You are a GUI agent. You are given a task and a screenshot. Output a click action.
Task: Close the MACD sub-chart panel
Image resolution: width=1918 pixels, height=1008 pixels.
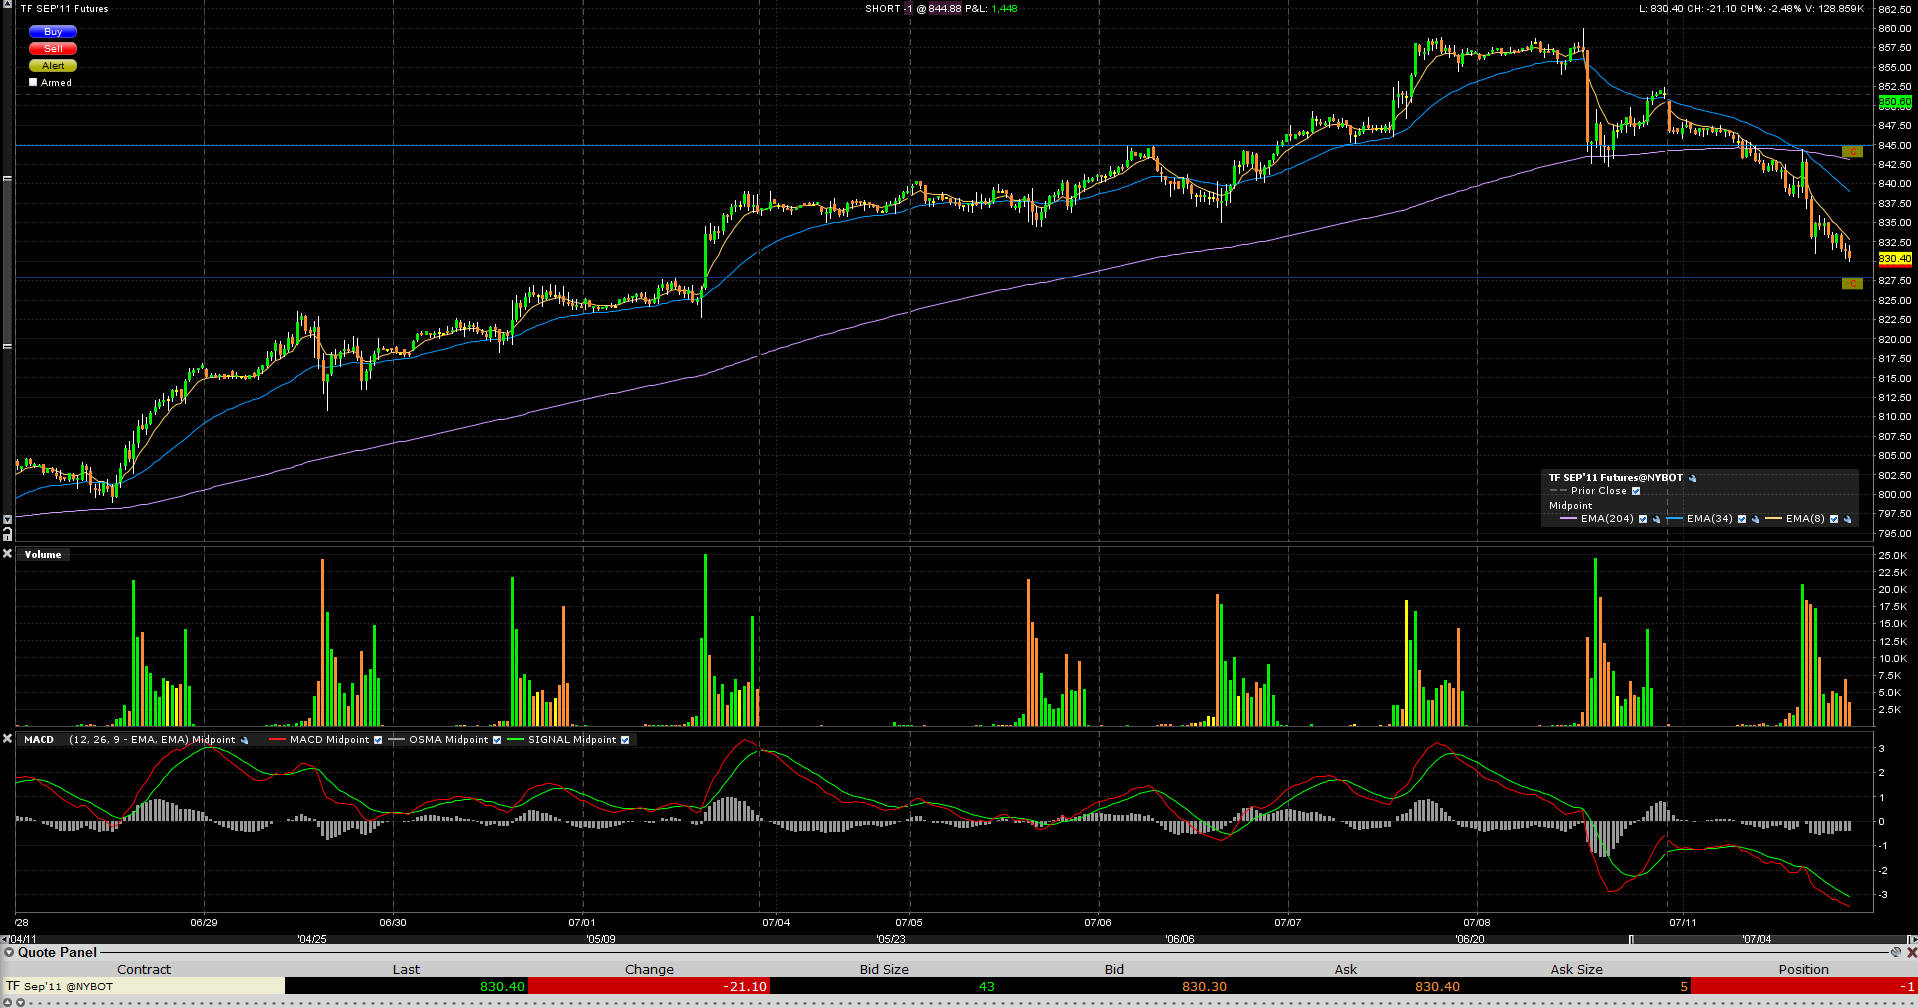coord(7,739)
